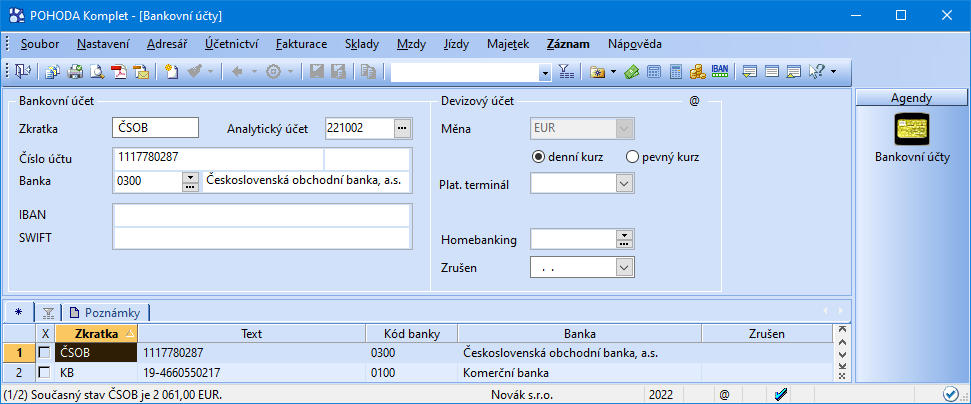Screen dimensions: 971x404
Task: Sort by Kód banky column header
Action: 412,333
